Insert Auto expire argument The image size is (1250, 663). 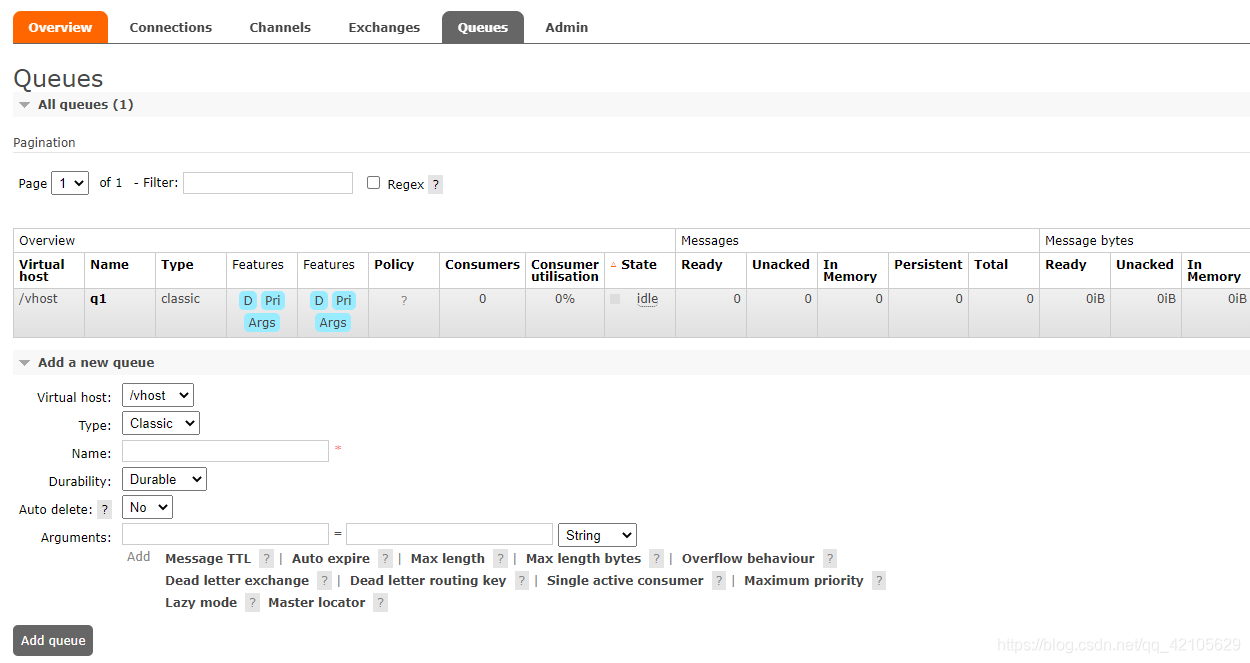click(331, 559)
